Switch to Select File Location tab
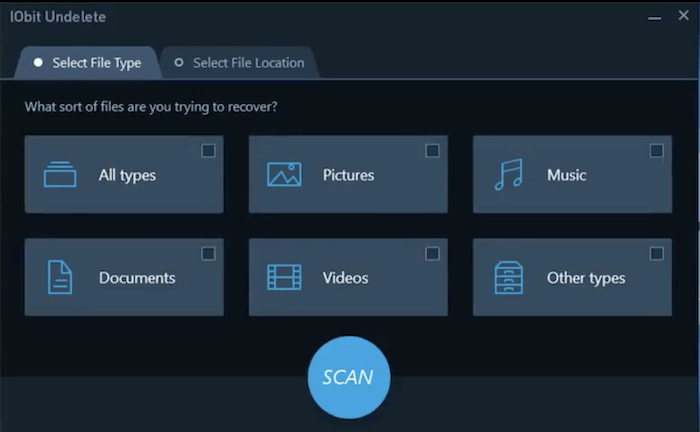 click(x=239, y=63)
